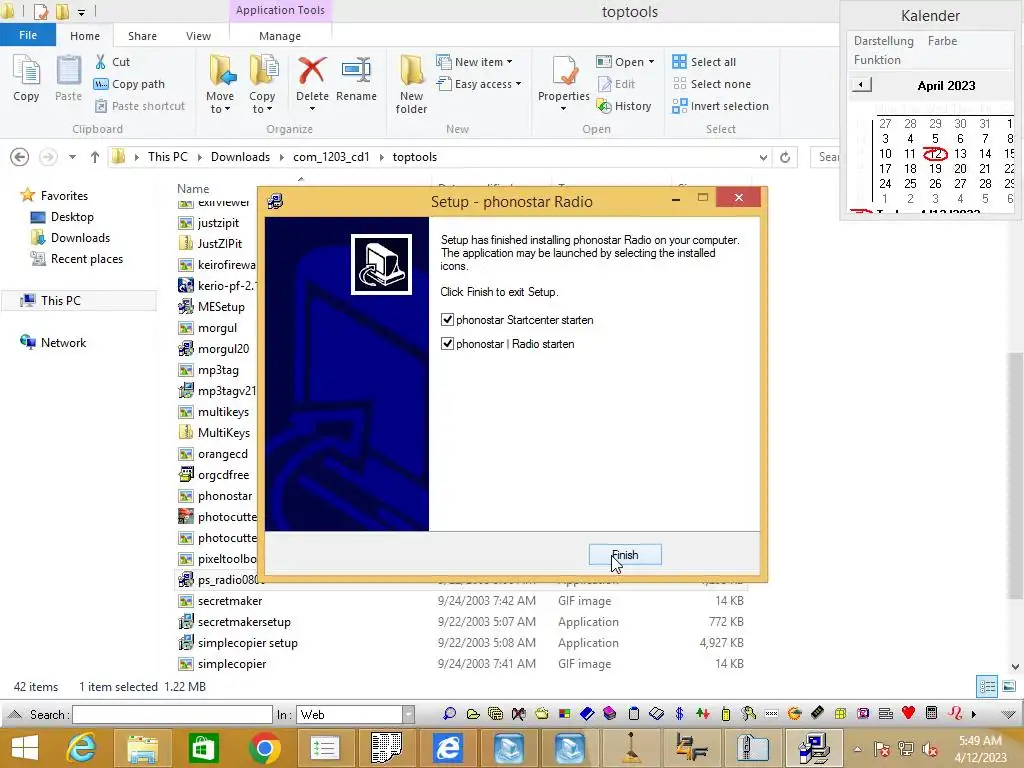
Task: Click the Windows Start button
Action: click(x=24, y=748)
